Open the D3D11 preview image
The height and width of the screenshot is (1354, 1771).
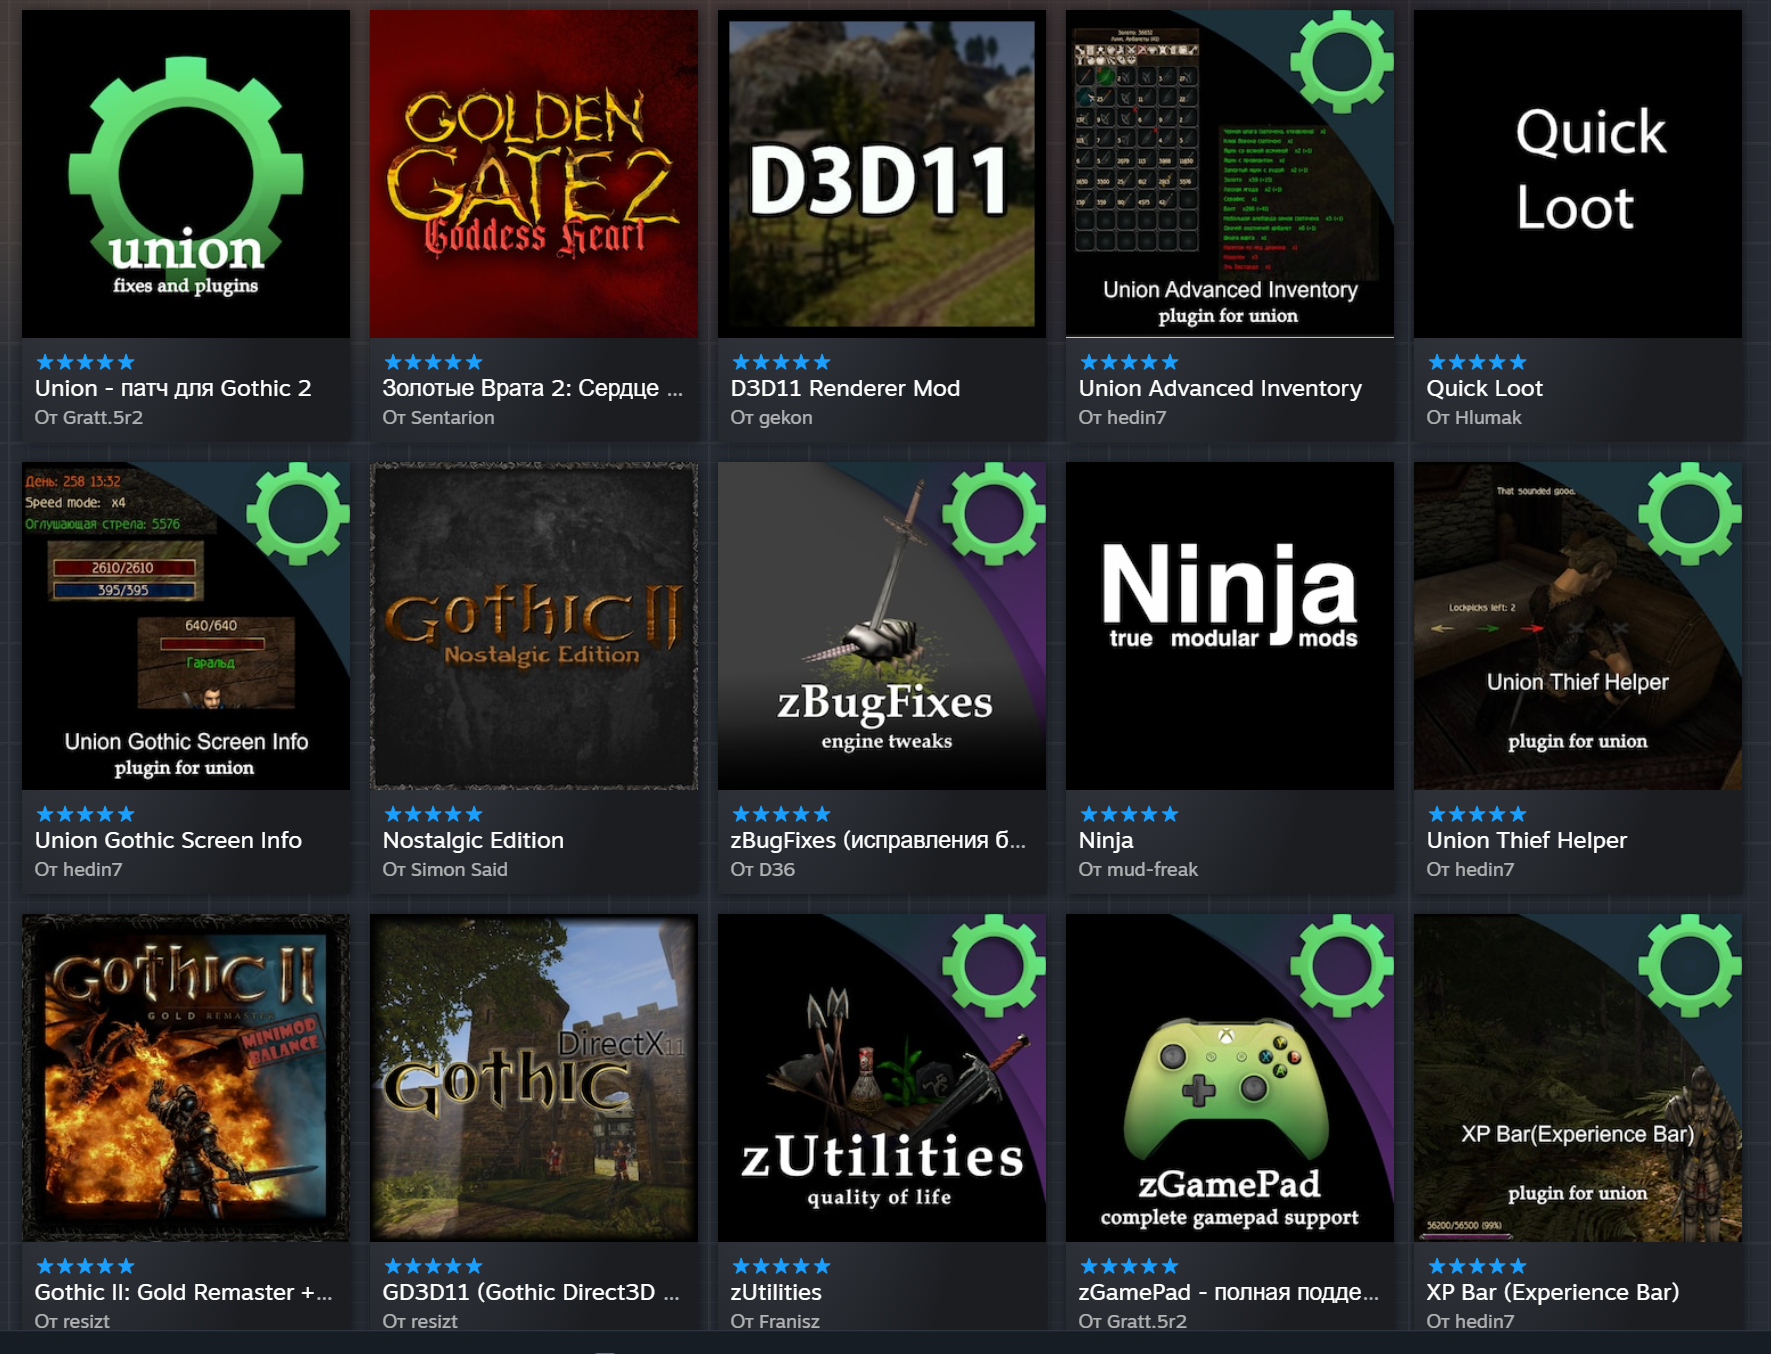(x=882, y=174)
